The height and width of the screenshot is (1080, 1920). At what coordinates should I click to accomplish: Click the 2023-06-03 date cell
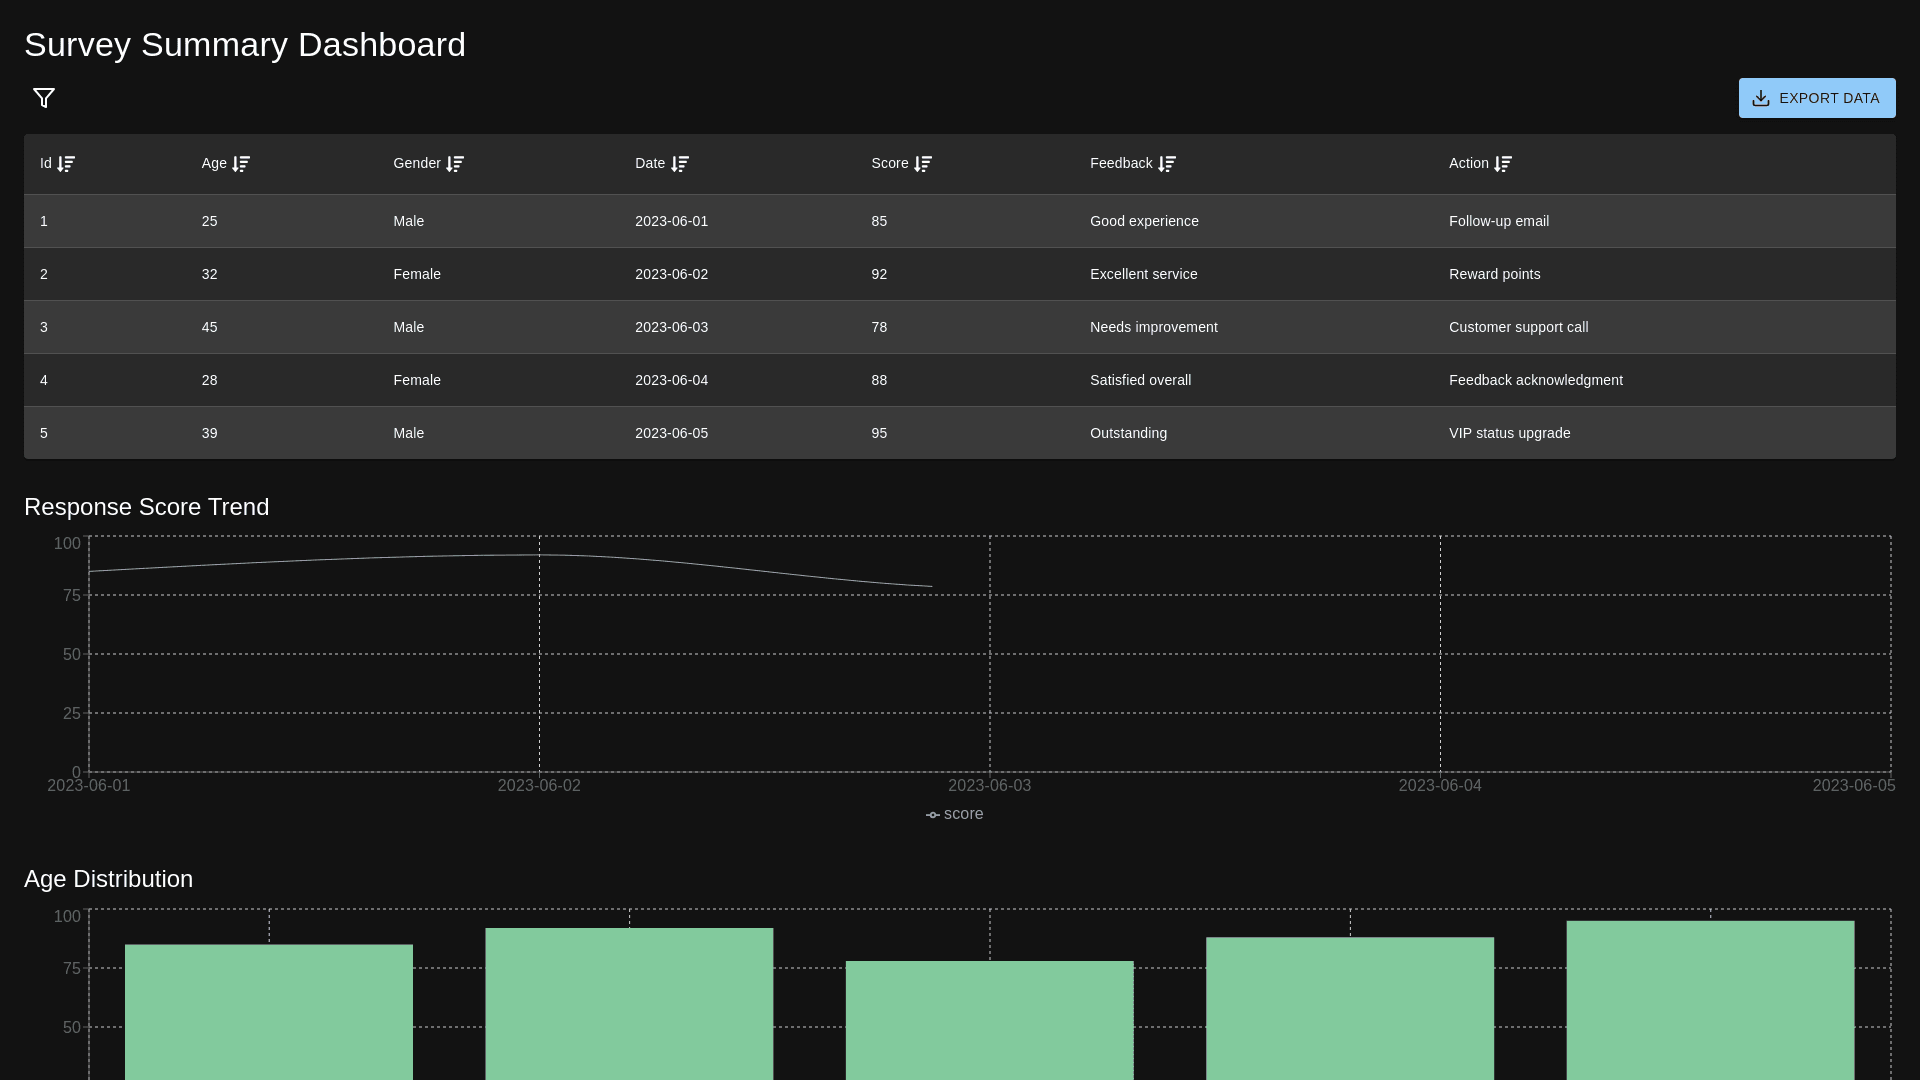[x=671, y=327]
